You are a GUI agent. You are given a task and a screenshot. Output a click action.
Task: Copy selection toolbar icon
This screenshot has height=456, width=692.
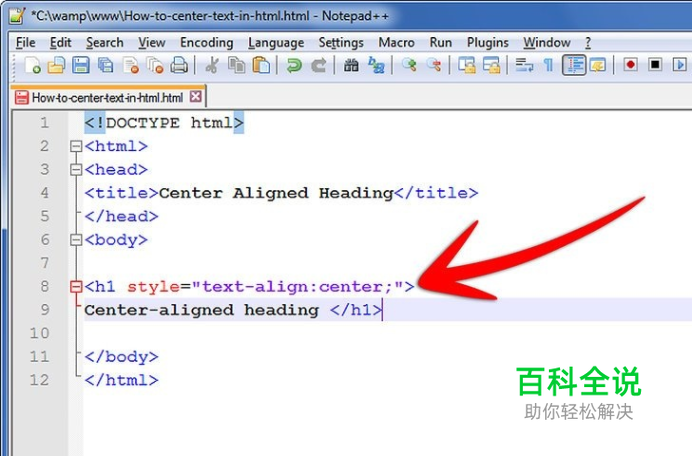click(237, 66)
